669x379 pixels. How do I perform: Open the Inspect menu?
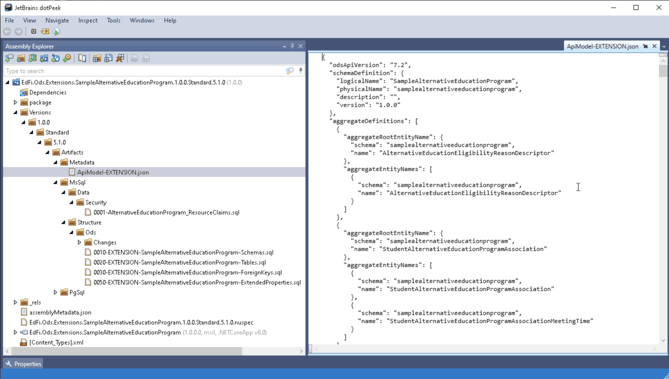click(x=88, y=20)
